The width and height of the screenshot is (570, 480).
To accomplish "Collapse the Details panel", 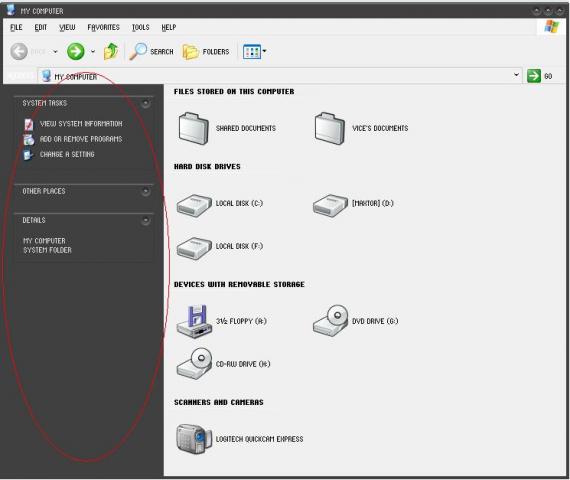I will click(145, 220).
